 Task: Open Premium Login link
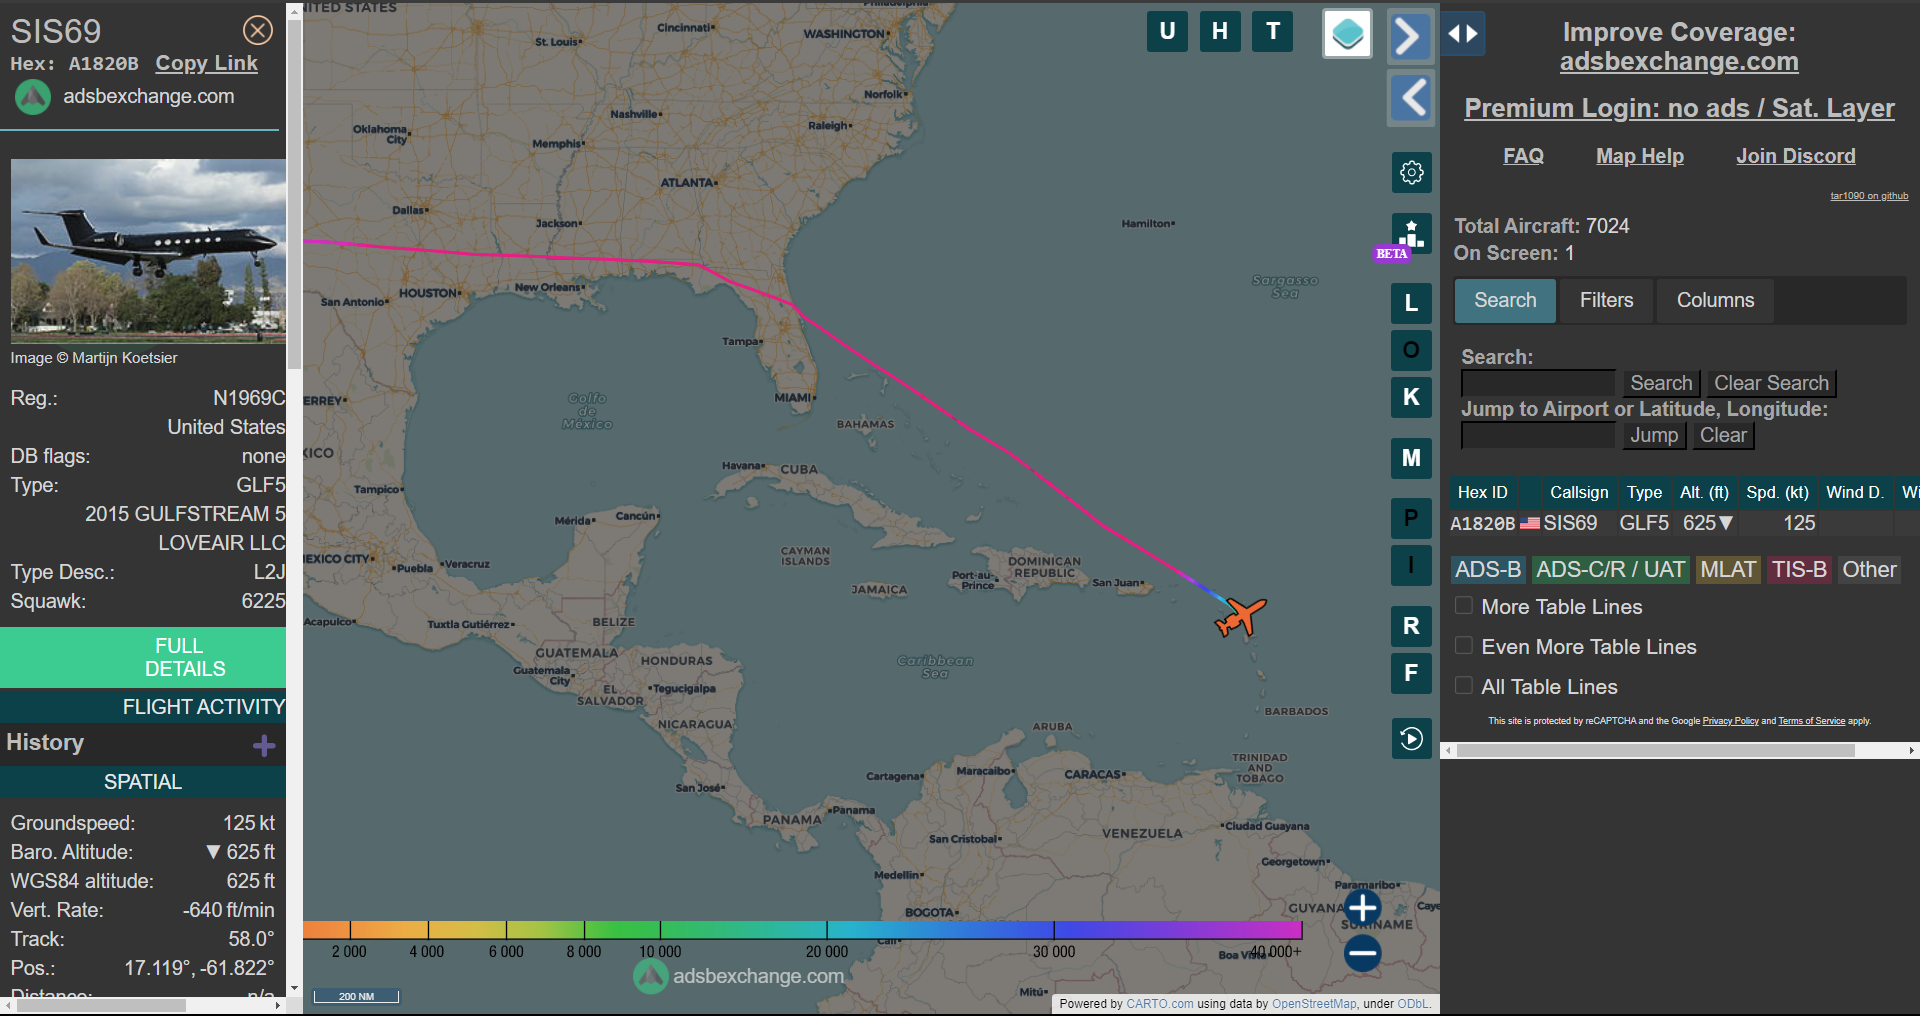(1679, 108)
